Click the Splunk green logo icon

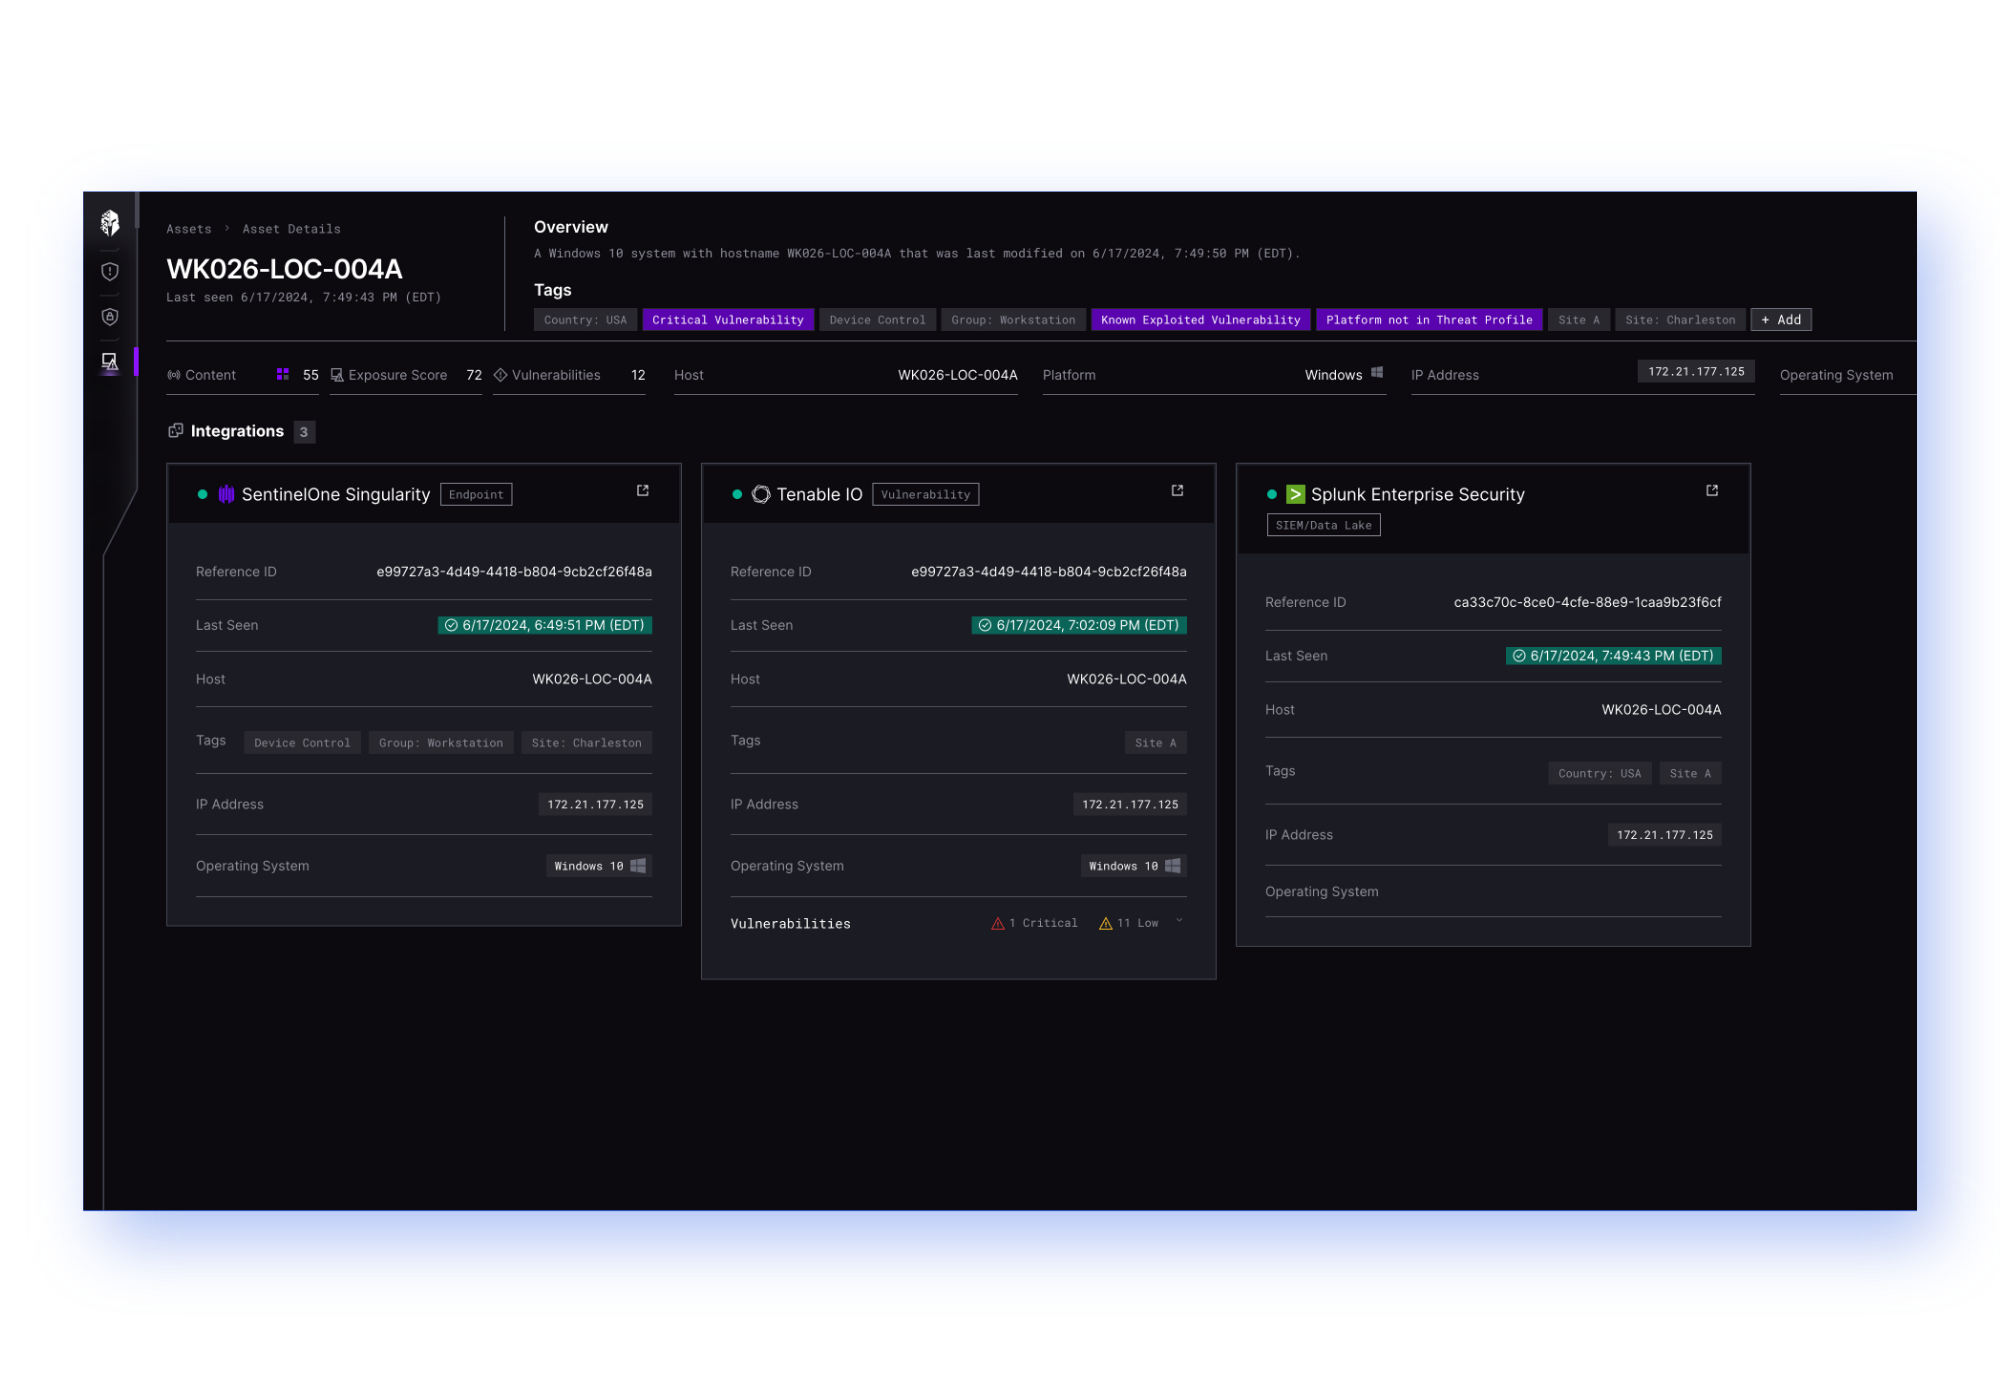1295,494
